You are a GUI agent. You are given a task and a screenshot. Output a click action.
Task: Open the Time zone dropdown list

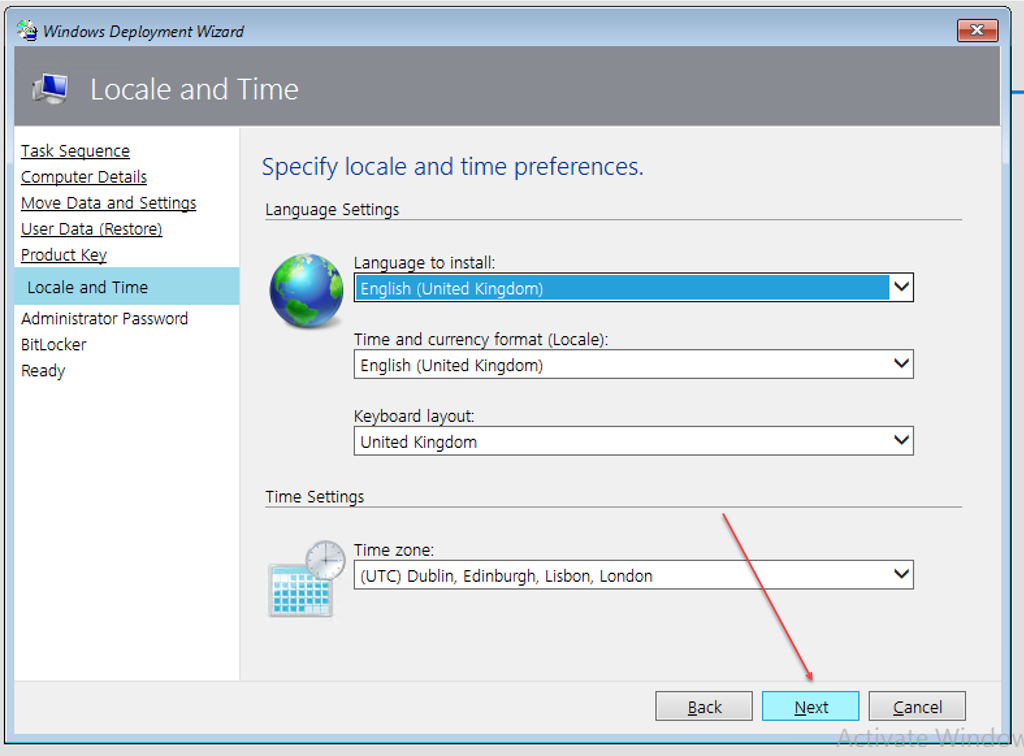tap(901, 575)
